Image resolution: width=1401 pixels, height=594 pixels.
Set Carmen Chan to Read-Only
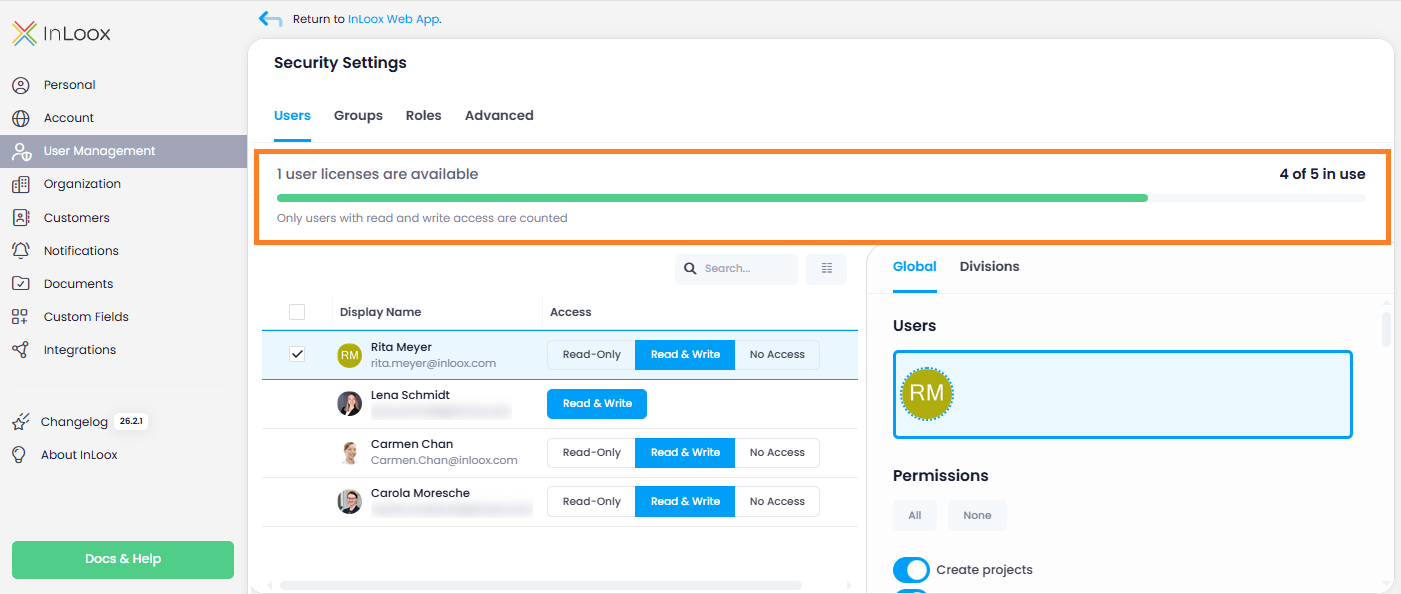(591, 453)
